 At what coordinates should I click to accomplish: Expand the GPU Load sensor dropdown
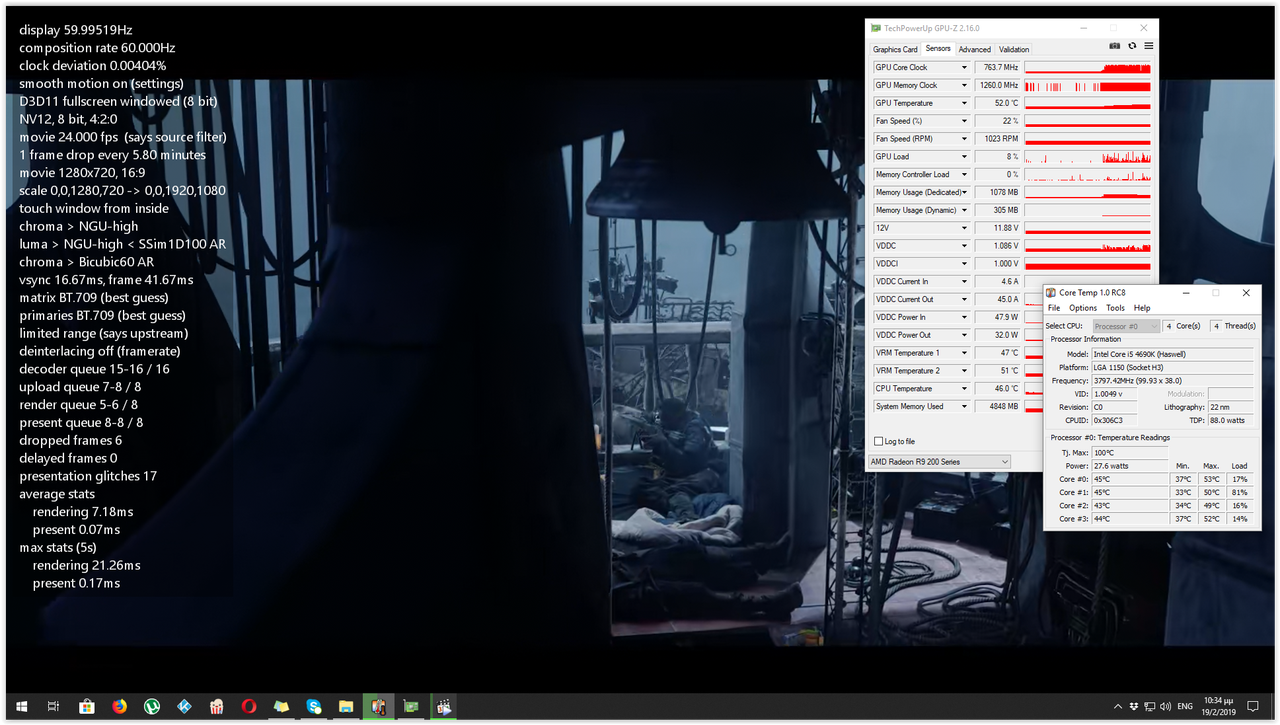(x=964, y=157)
